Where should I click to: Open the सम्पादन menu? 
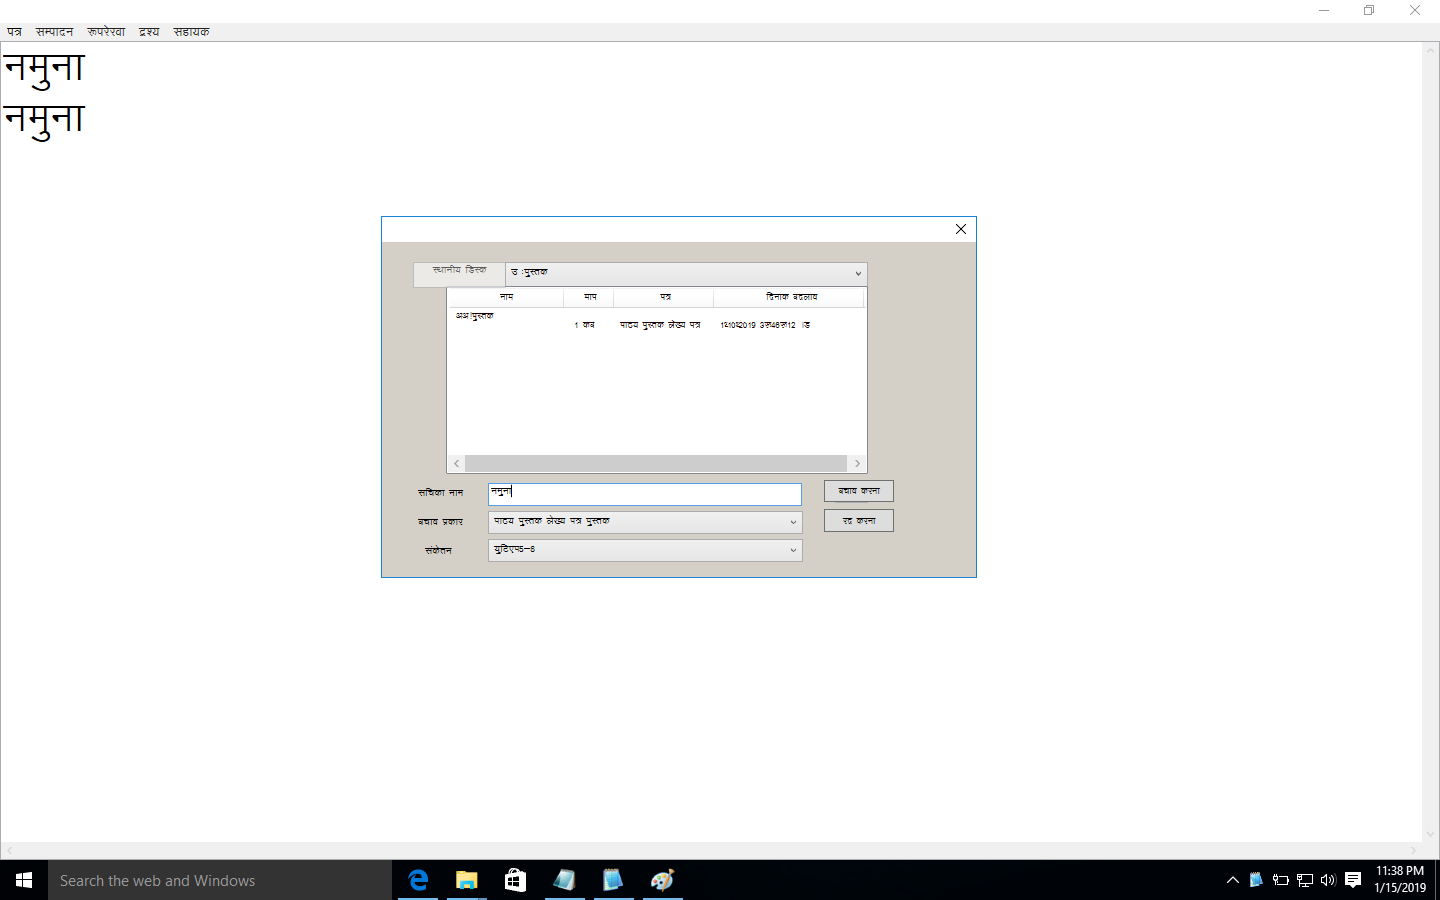tap(54, 32)
